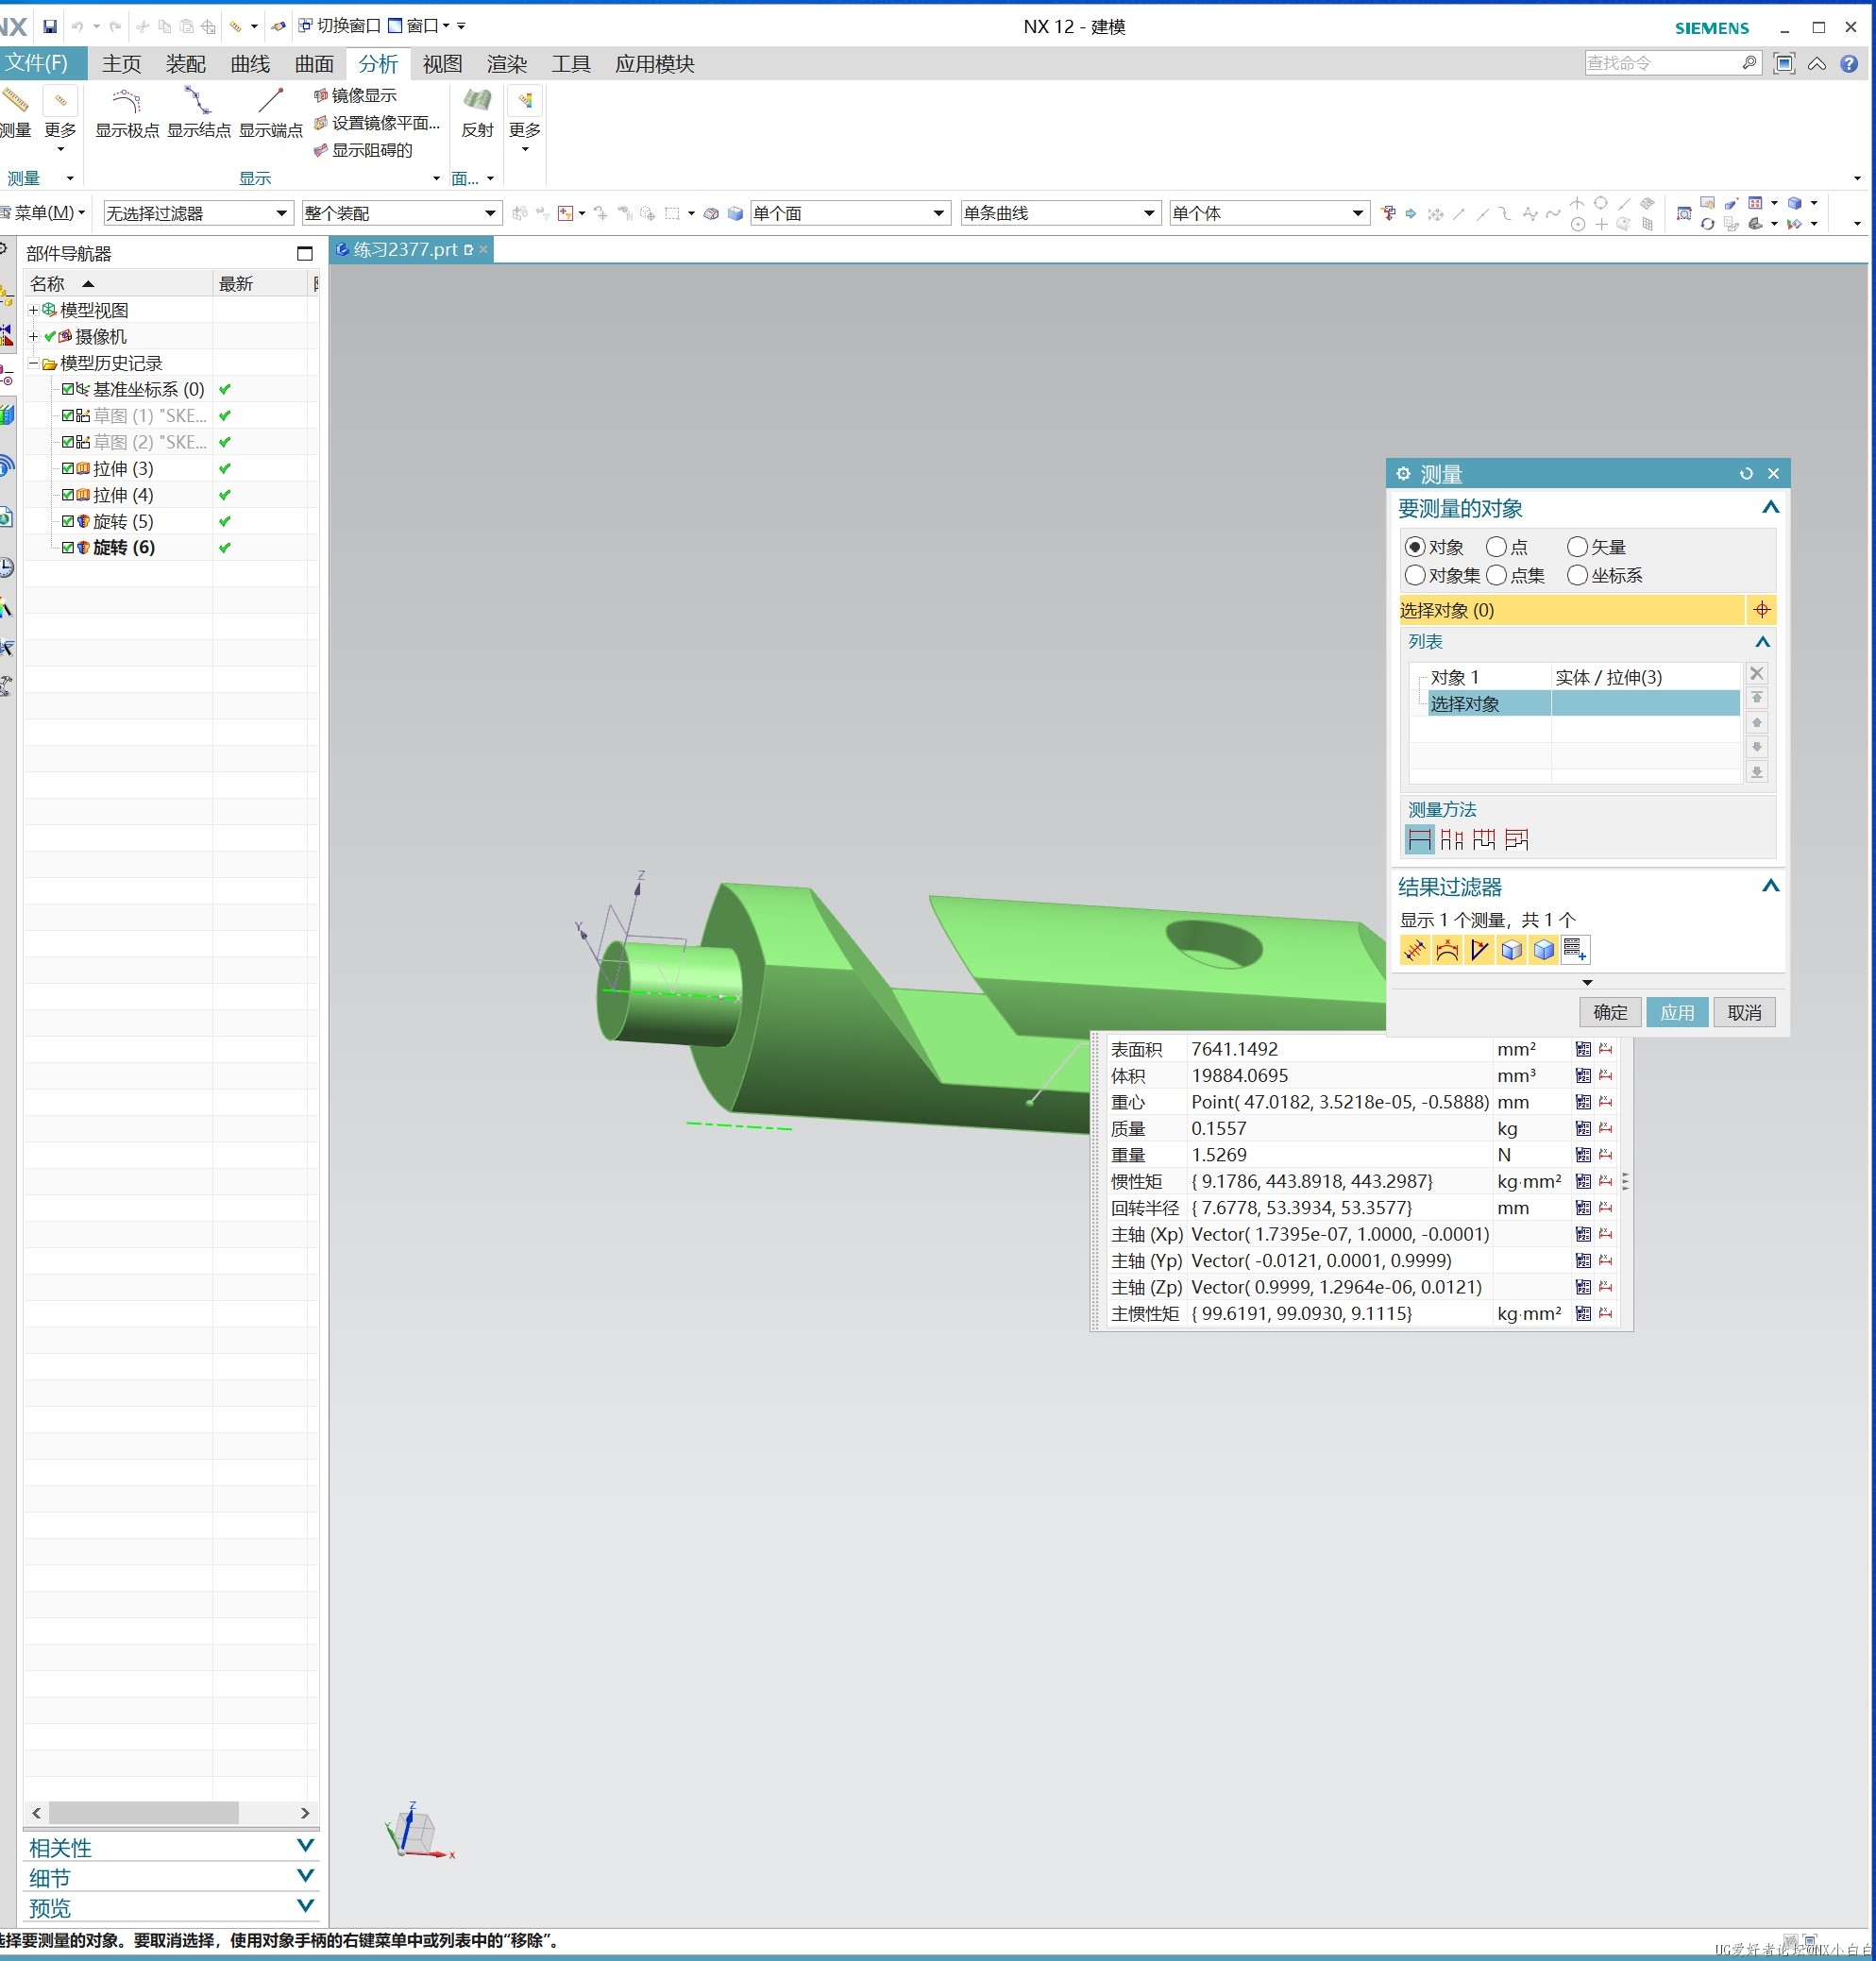
Task: Collapse the 模型历史记录 tree node
Action: pos(33,363)
